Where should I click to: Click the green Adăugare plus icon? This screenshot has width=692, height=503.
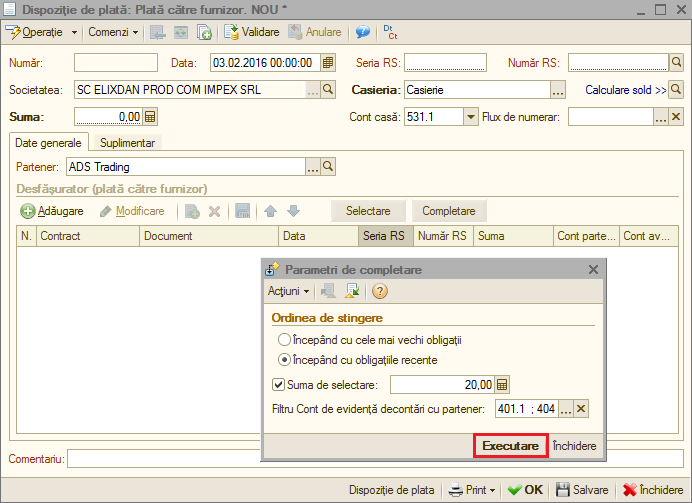pyautogui.click(x=27, y=211)
